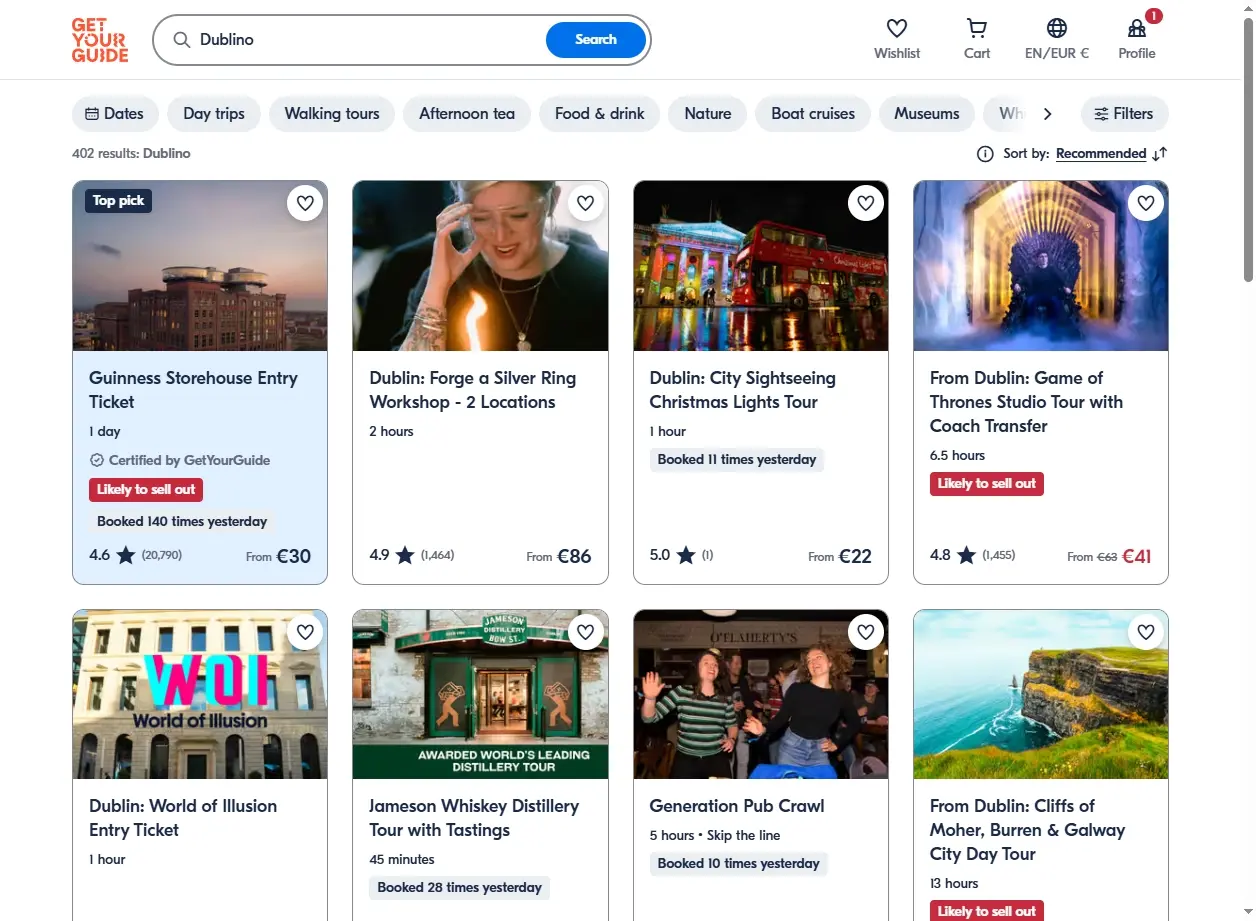This screenshot has width=1256, height=921.
Task: Open Generation Pub Crawl title
Action: 737,806
